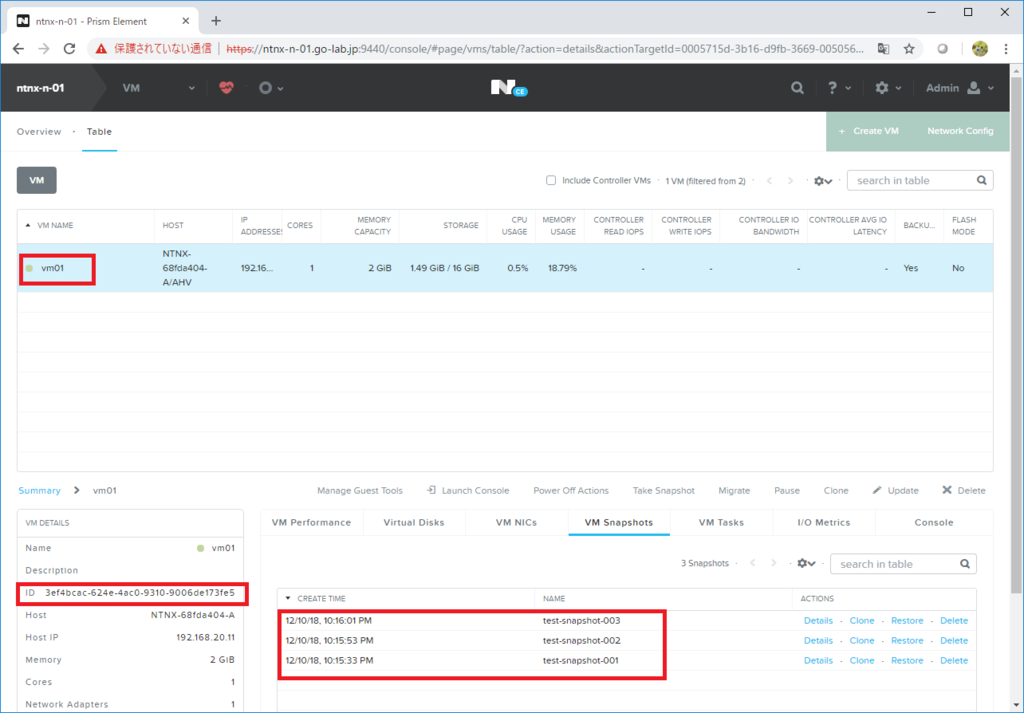Clone test-snapshot-001

pyautogui.click(x=862, y=661)
